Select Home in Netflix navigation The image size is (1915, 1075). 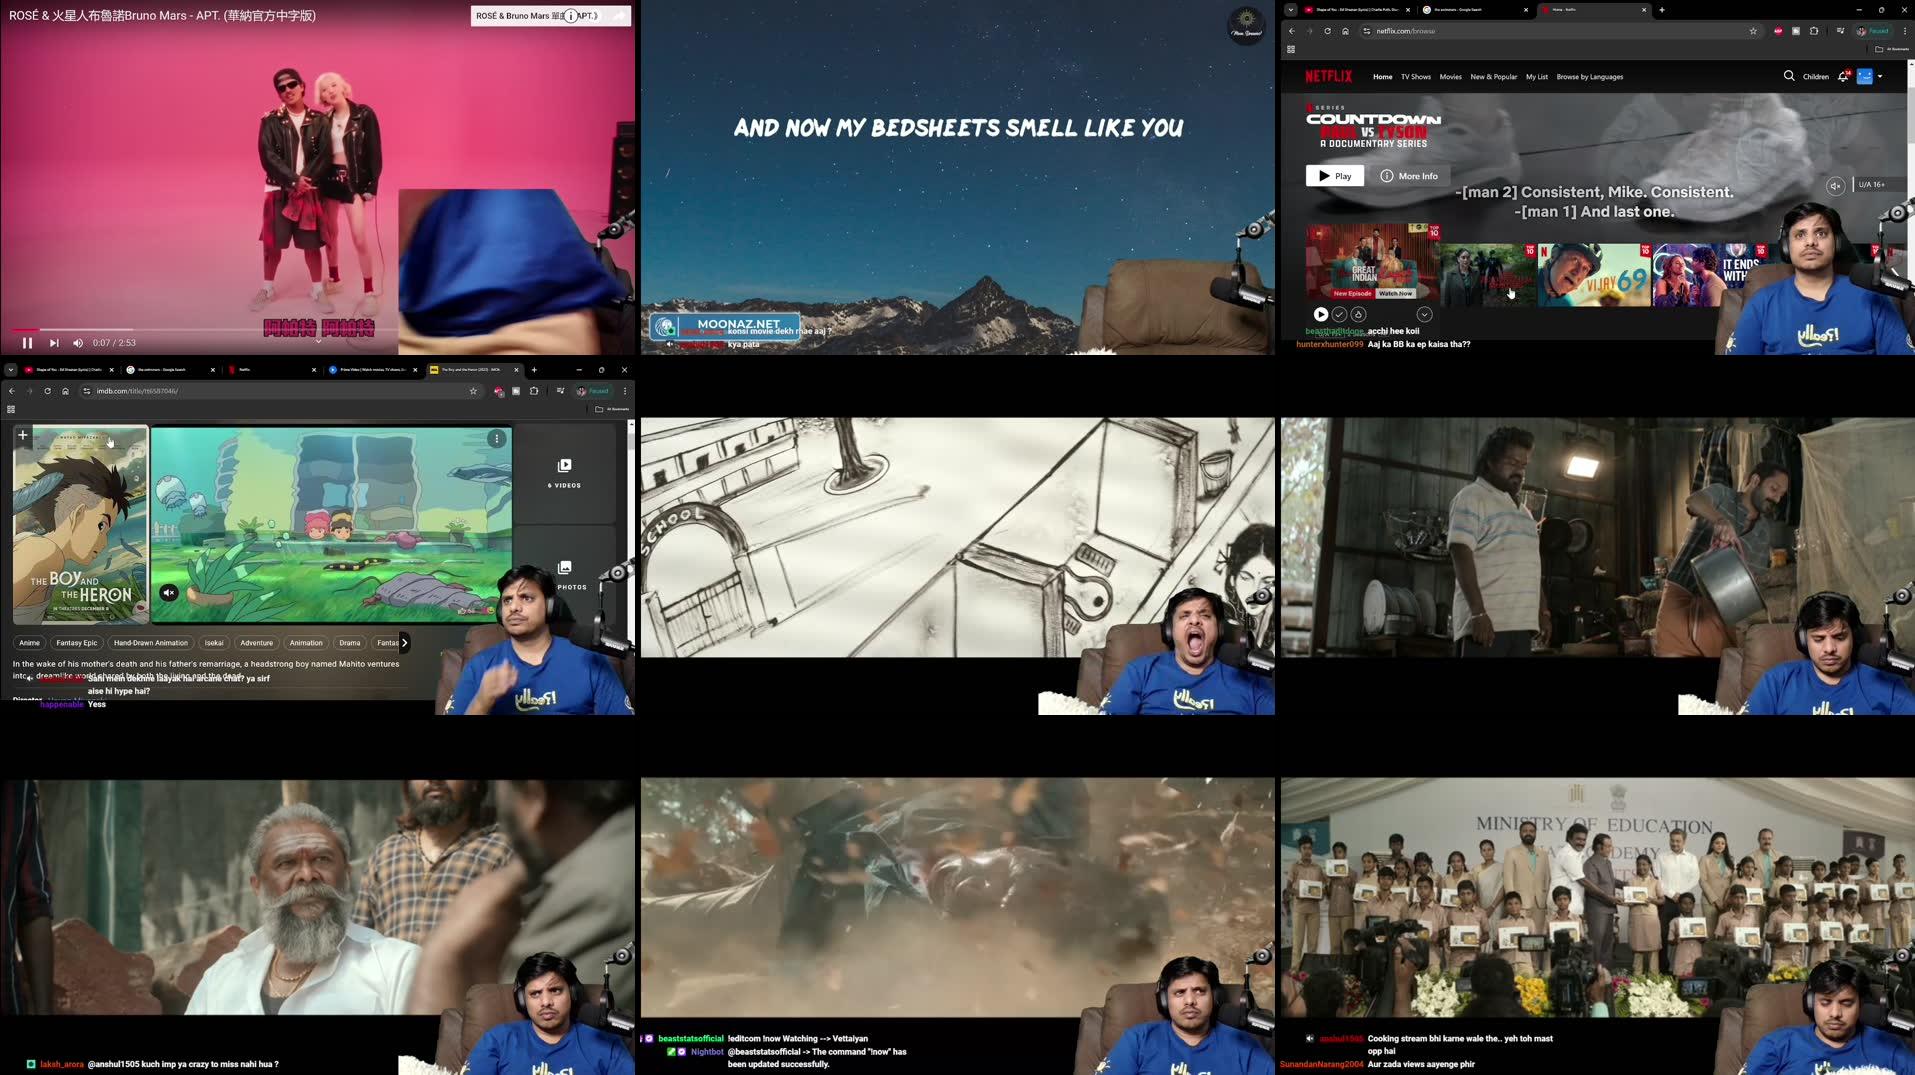pyautogui.click(x=1382, y=77)
